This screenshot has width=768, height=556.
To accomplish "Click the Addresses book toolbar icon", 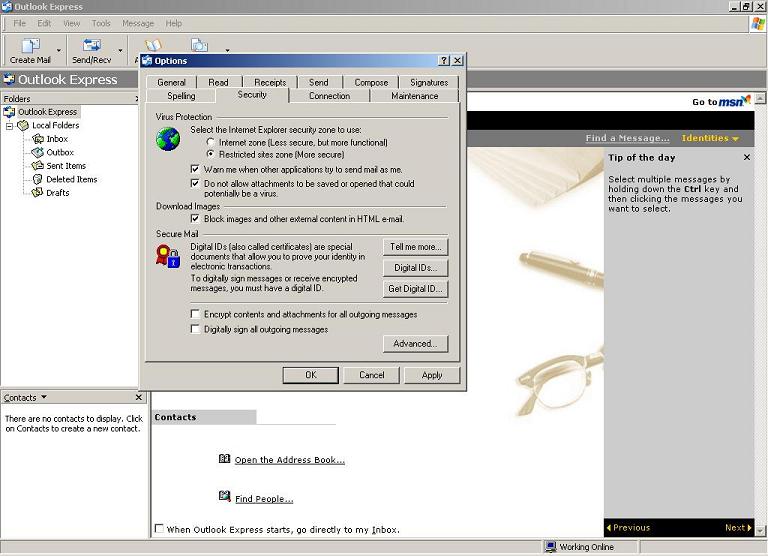I will (153, 45).
